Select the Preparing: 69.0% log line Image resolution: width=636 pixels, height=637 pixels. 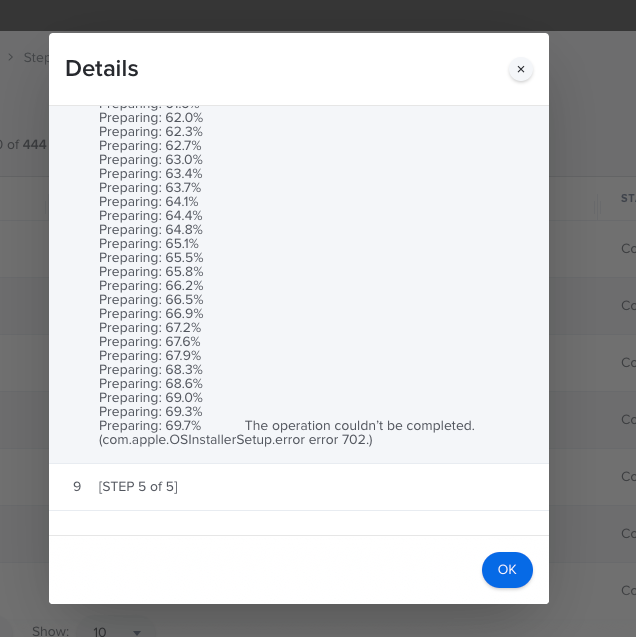pyautogui.click(x=150, y=397)
